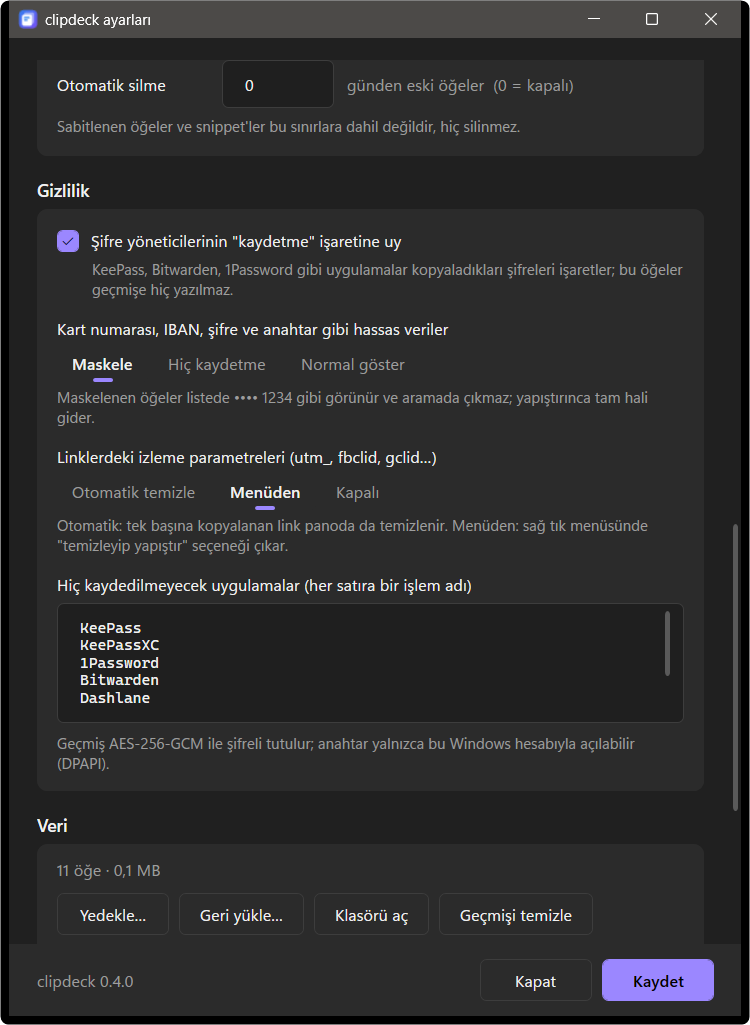Click the Gizlilik section heading
The height and width of the screenshot is (1025, 750).
(63, 191)
